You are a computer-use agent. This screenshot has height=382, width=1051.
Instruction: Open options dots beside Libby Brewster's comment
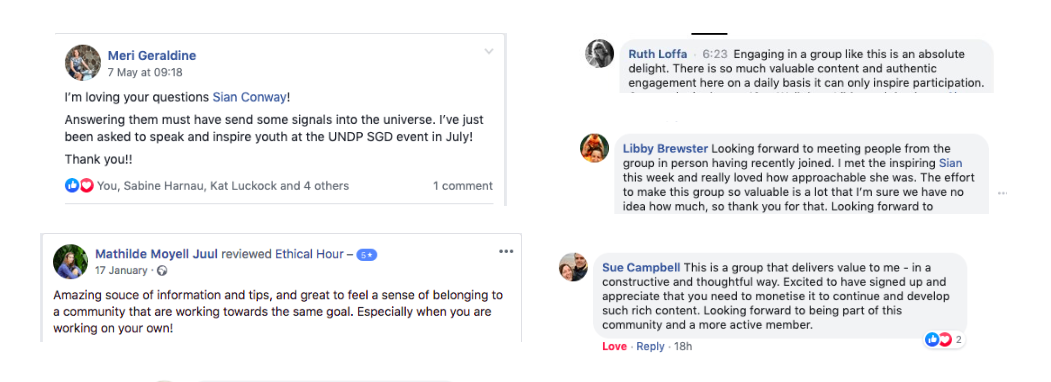[x=1002, y=193]
